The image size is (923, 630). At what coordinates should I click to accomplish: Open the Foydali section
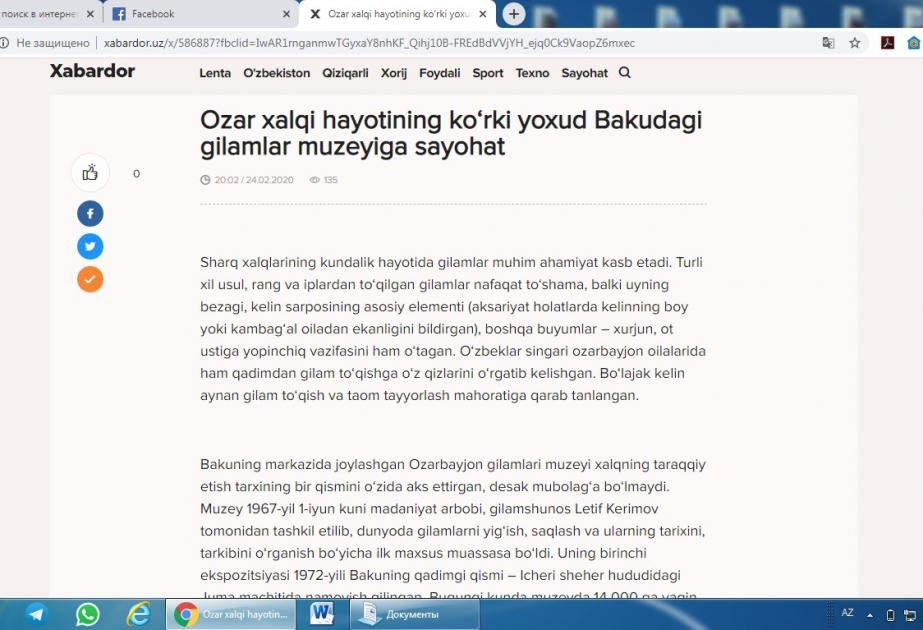[440, 73]
